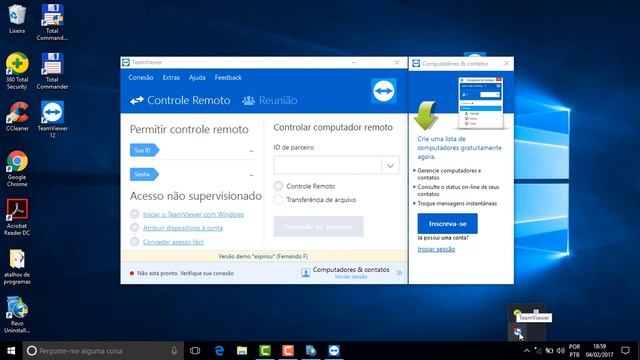Click Atribuir dispositivo à conta link
The width and height of the screenshot is (640, 360).
point(183,228)
